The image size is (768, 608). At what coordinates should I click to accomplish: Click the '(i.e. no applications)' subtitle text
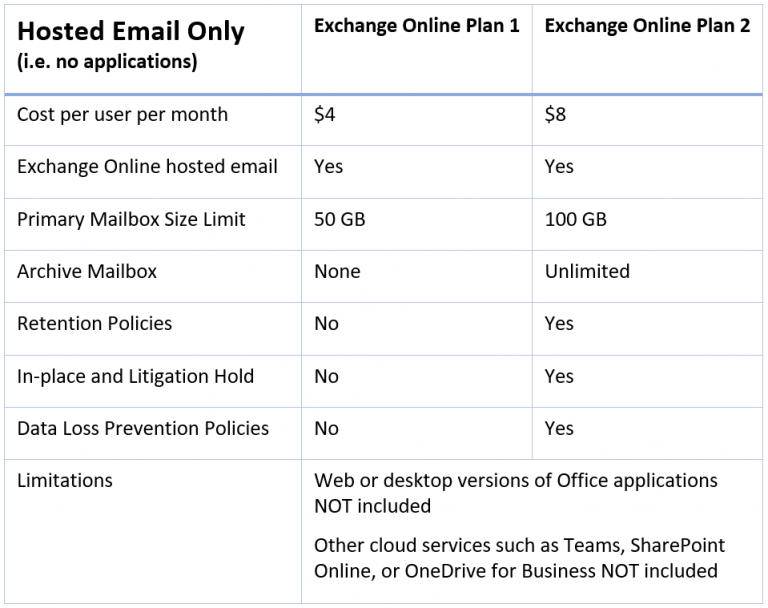coord(107,62)
